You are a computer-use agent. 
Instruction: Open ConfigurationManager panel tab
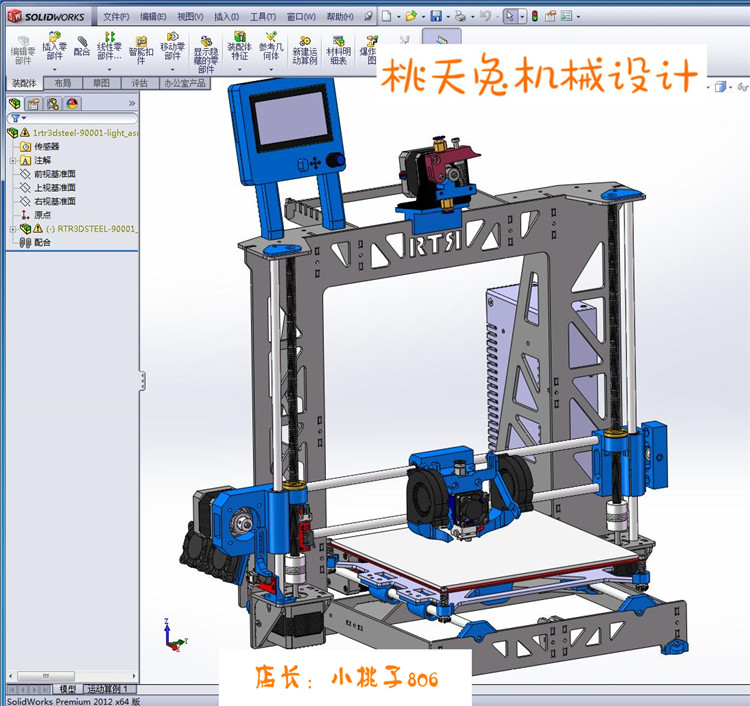(x=53, y=103)
